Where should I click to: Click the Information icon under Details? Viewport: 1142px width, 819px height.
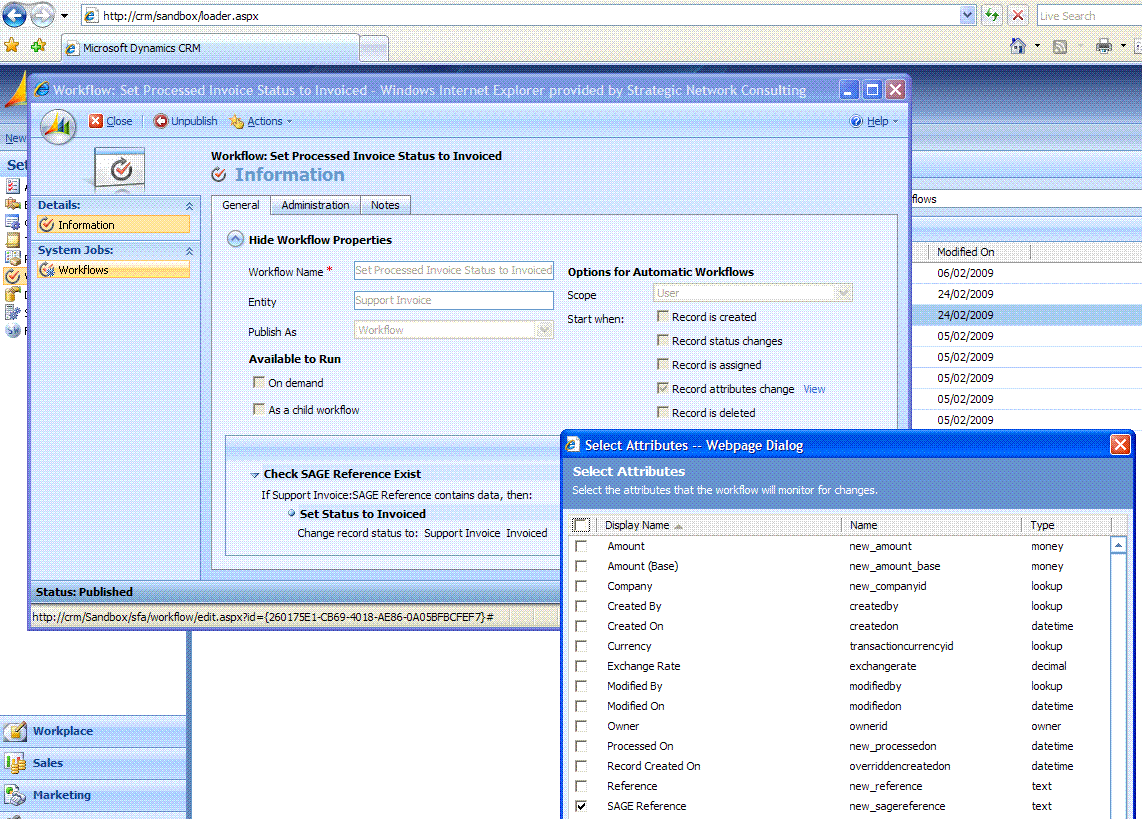tap(47, 225)
